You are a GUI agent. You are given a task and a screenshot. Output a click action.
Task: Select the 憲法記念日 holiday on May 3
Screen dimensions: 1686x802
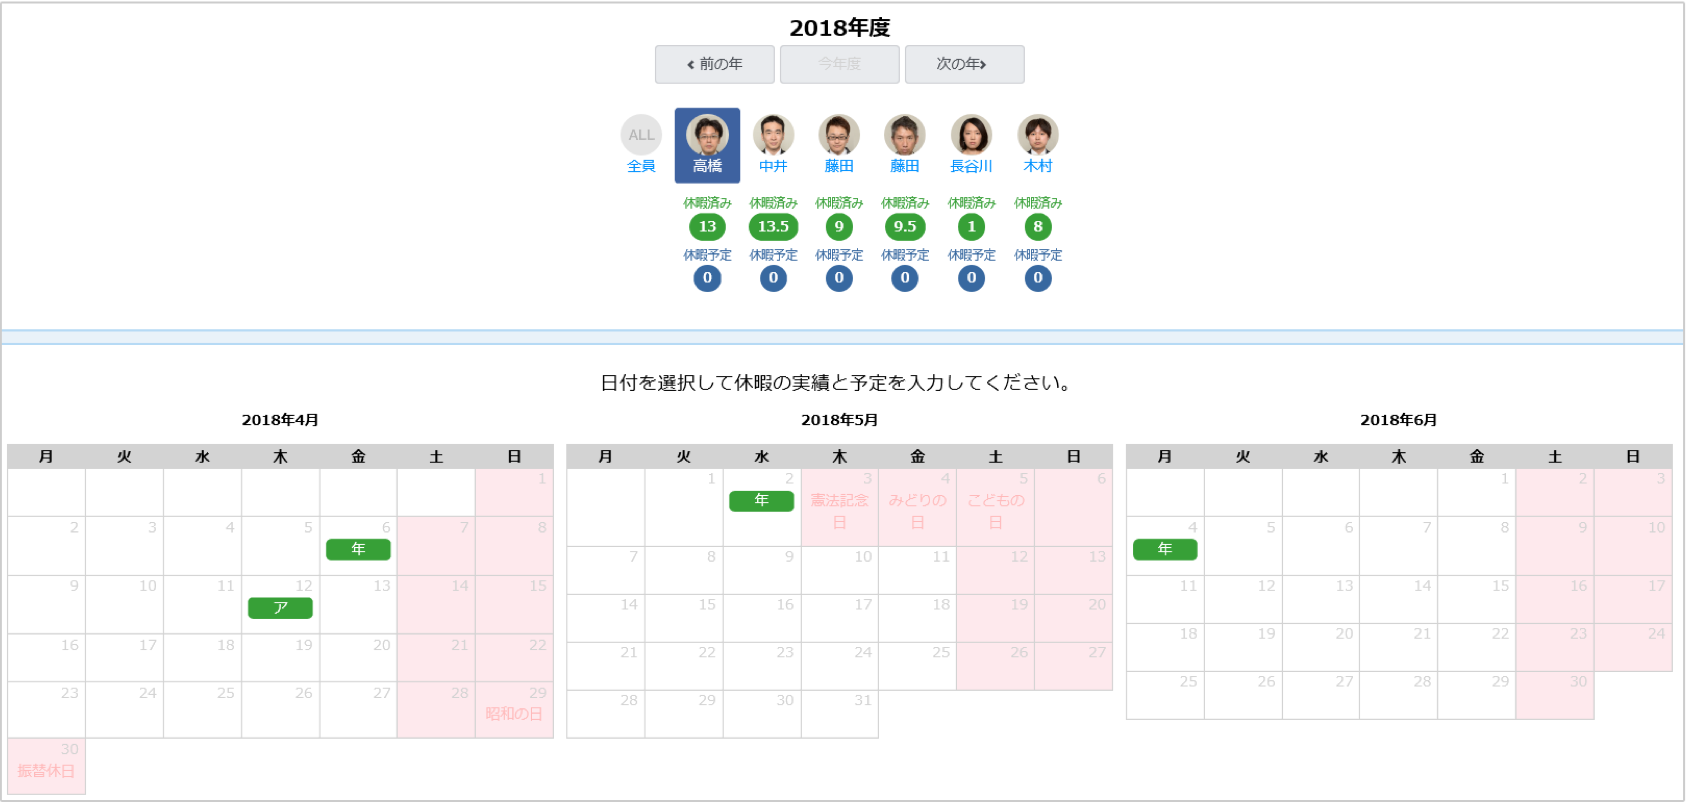tap(839, 507)
